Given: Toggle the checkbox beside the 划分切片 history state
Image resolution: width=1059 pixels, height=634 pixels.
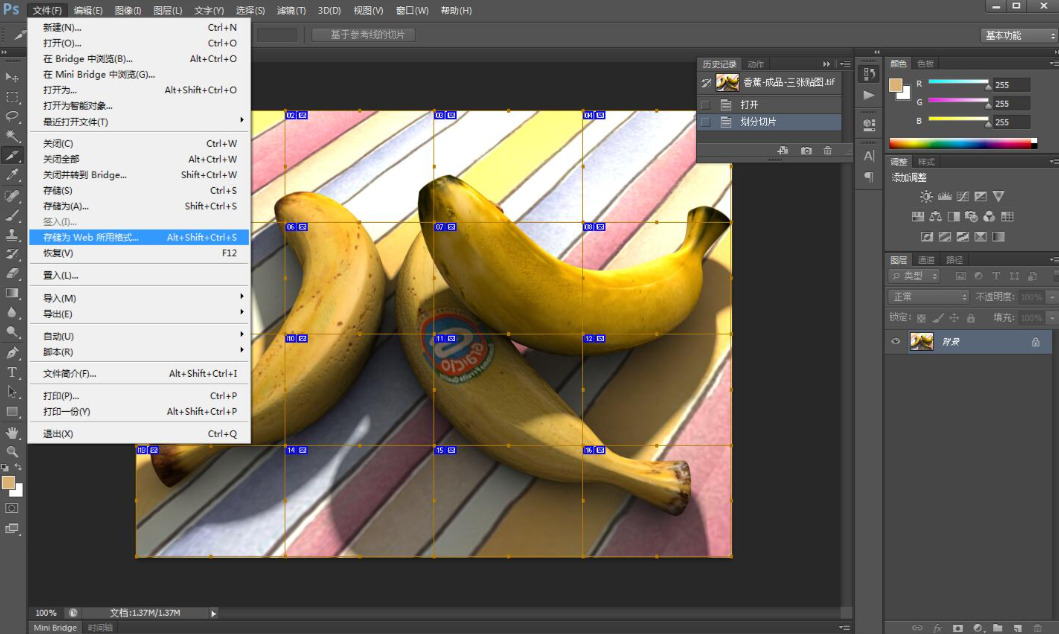Looking at the screenshot, I should [706, 122].
